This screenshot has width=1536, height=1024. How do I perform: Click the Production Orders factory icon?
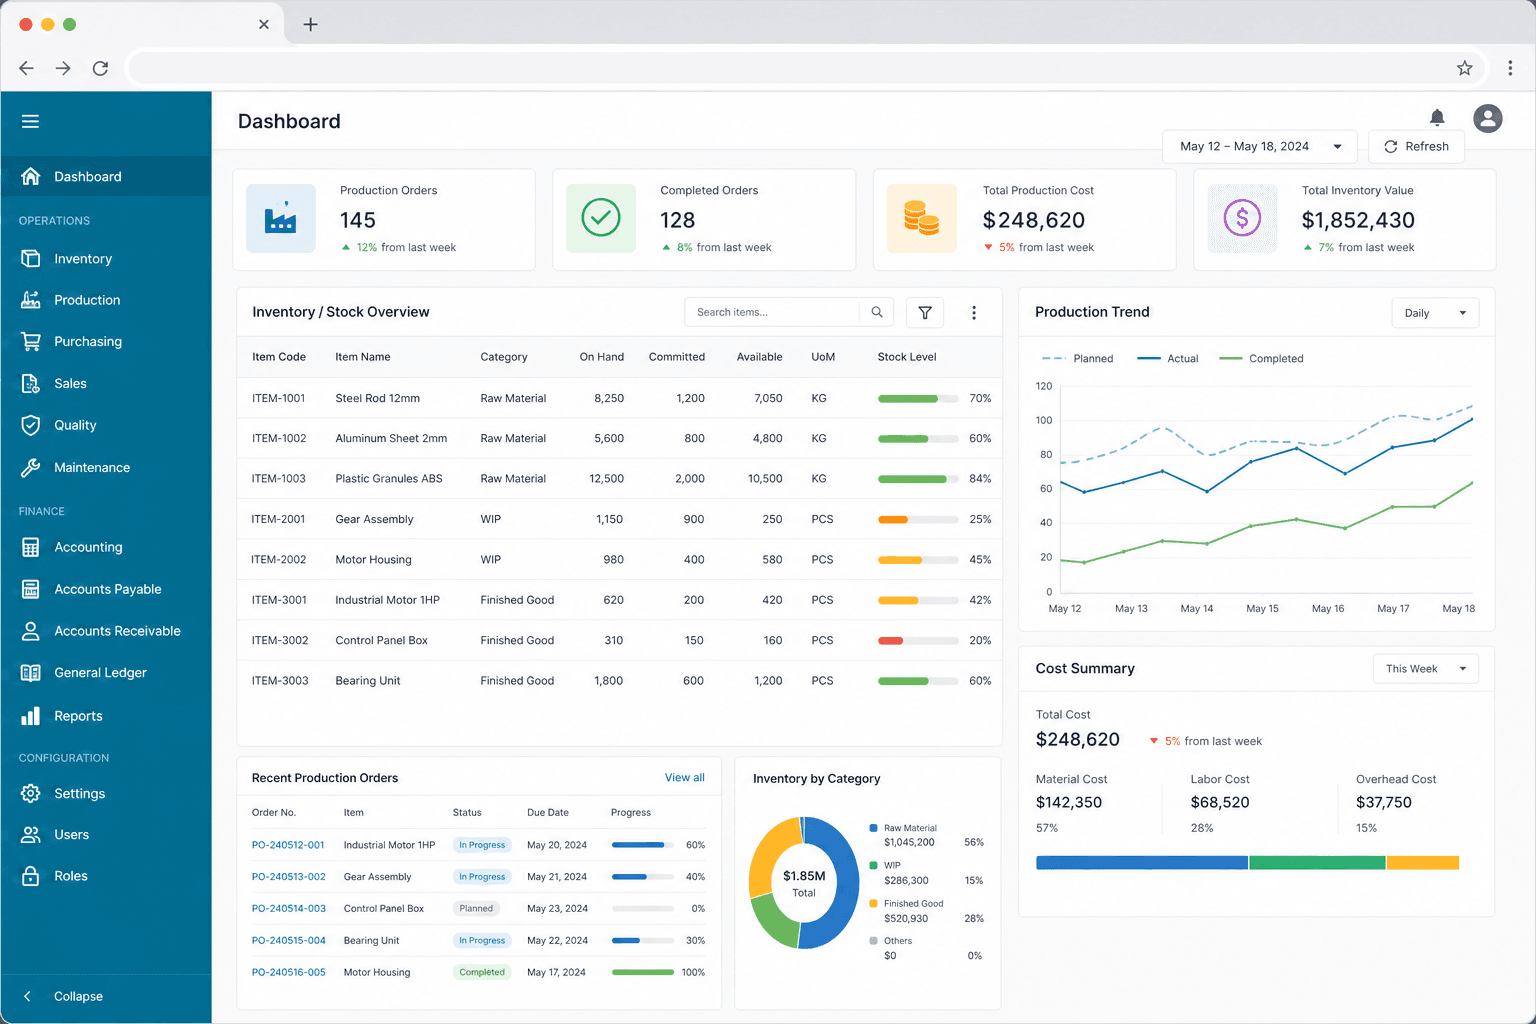(x=281, y=218)
